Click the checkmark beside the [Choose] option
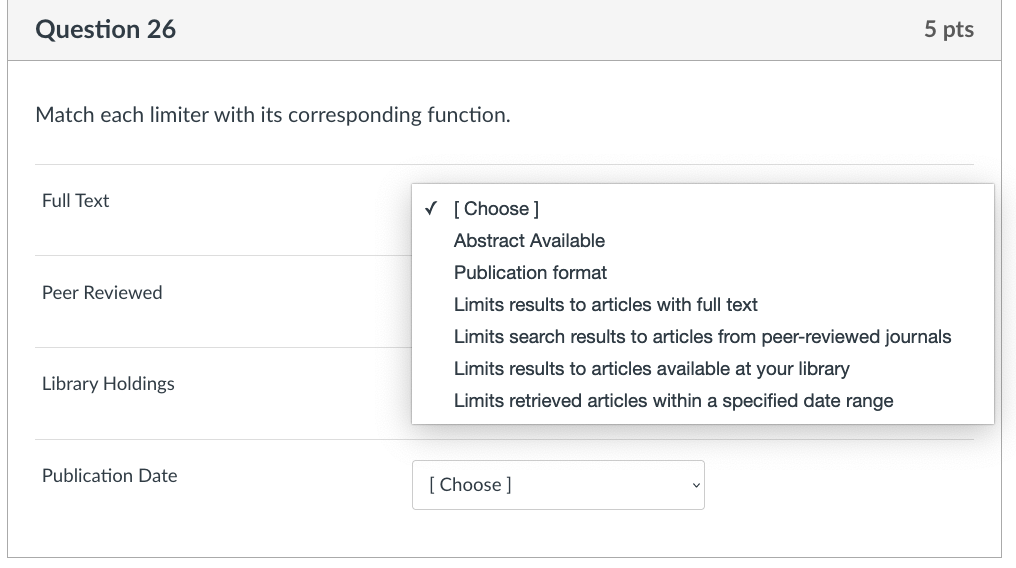 click(430, 209)
